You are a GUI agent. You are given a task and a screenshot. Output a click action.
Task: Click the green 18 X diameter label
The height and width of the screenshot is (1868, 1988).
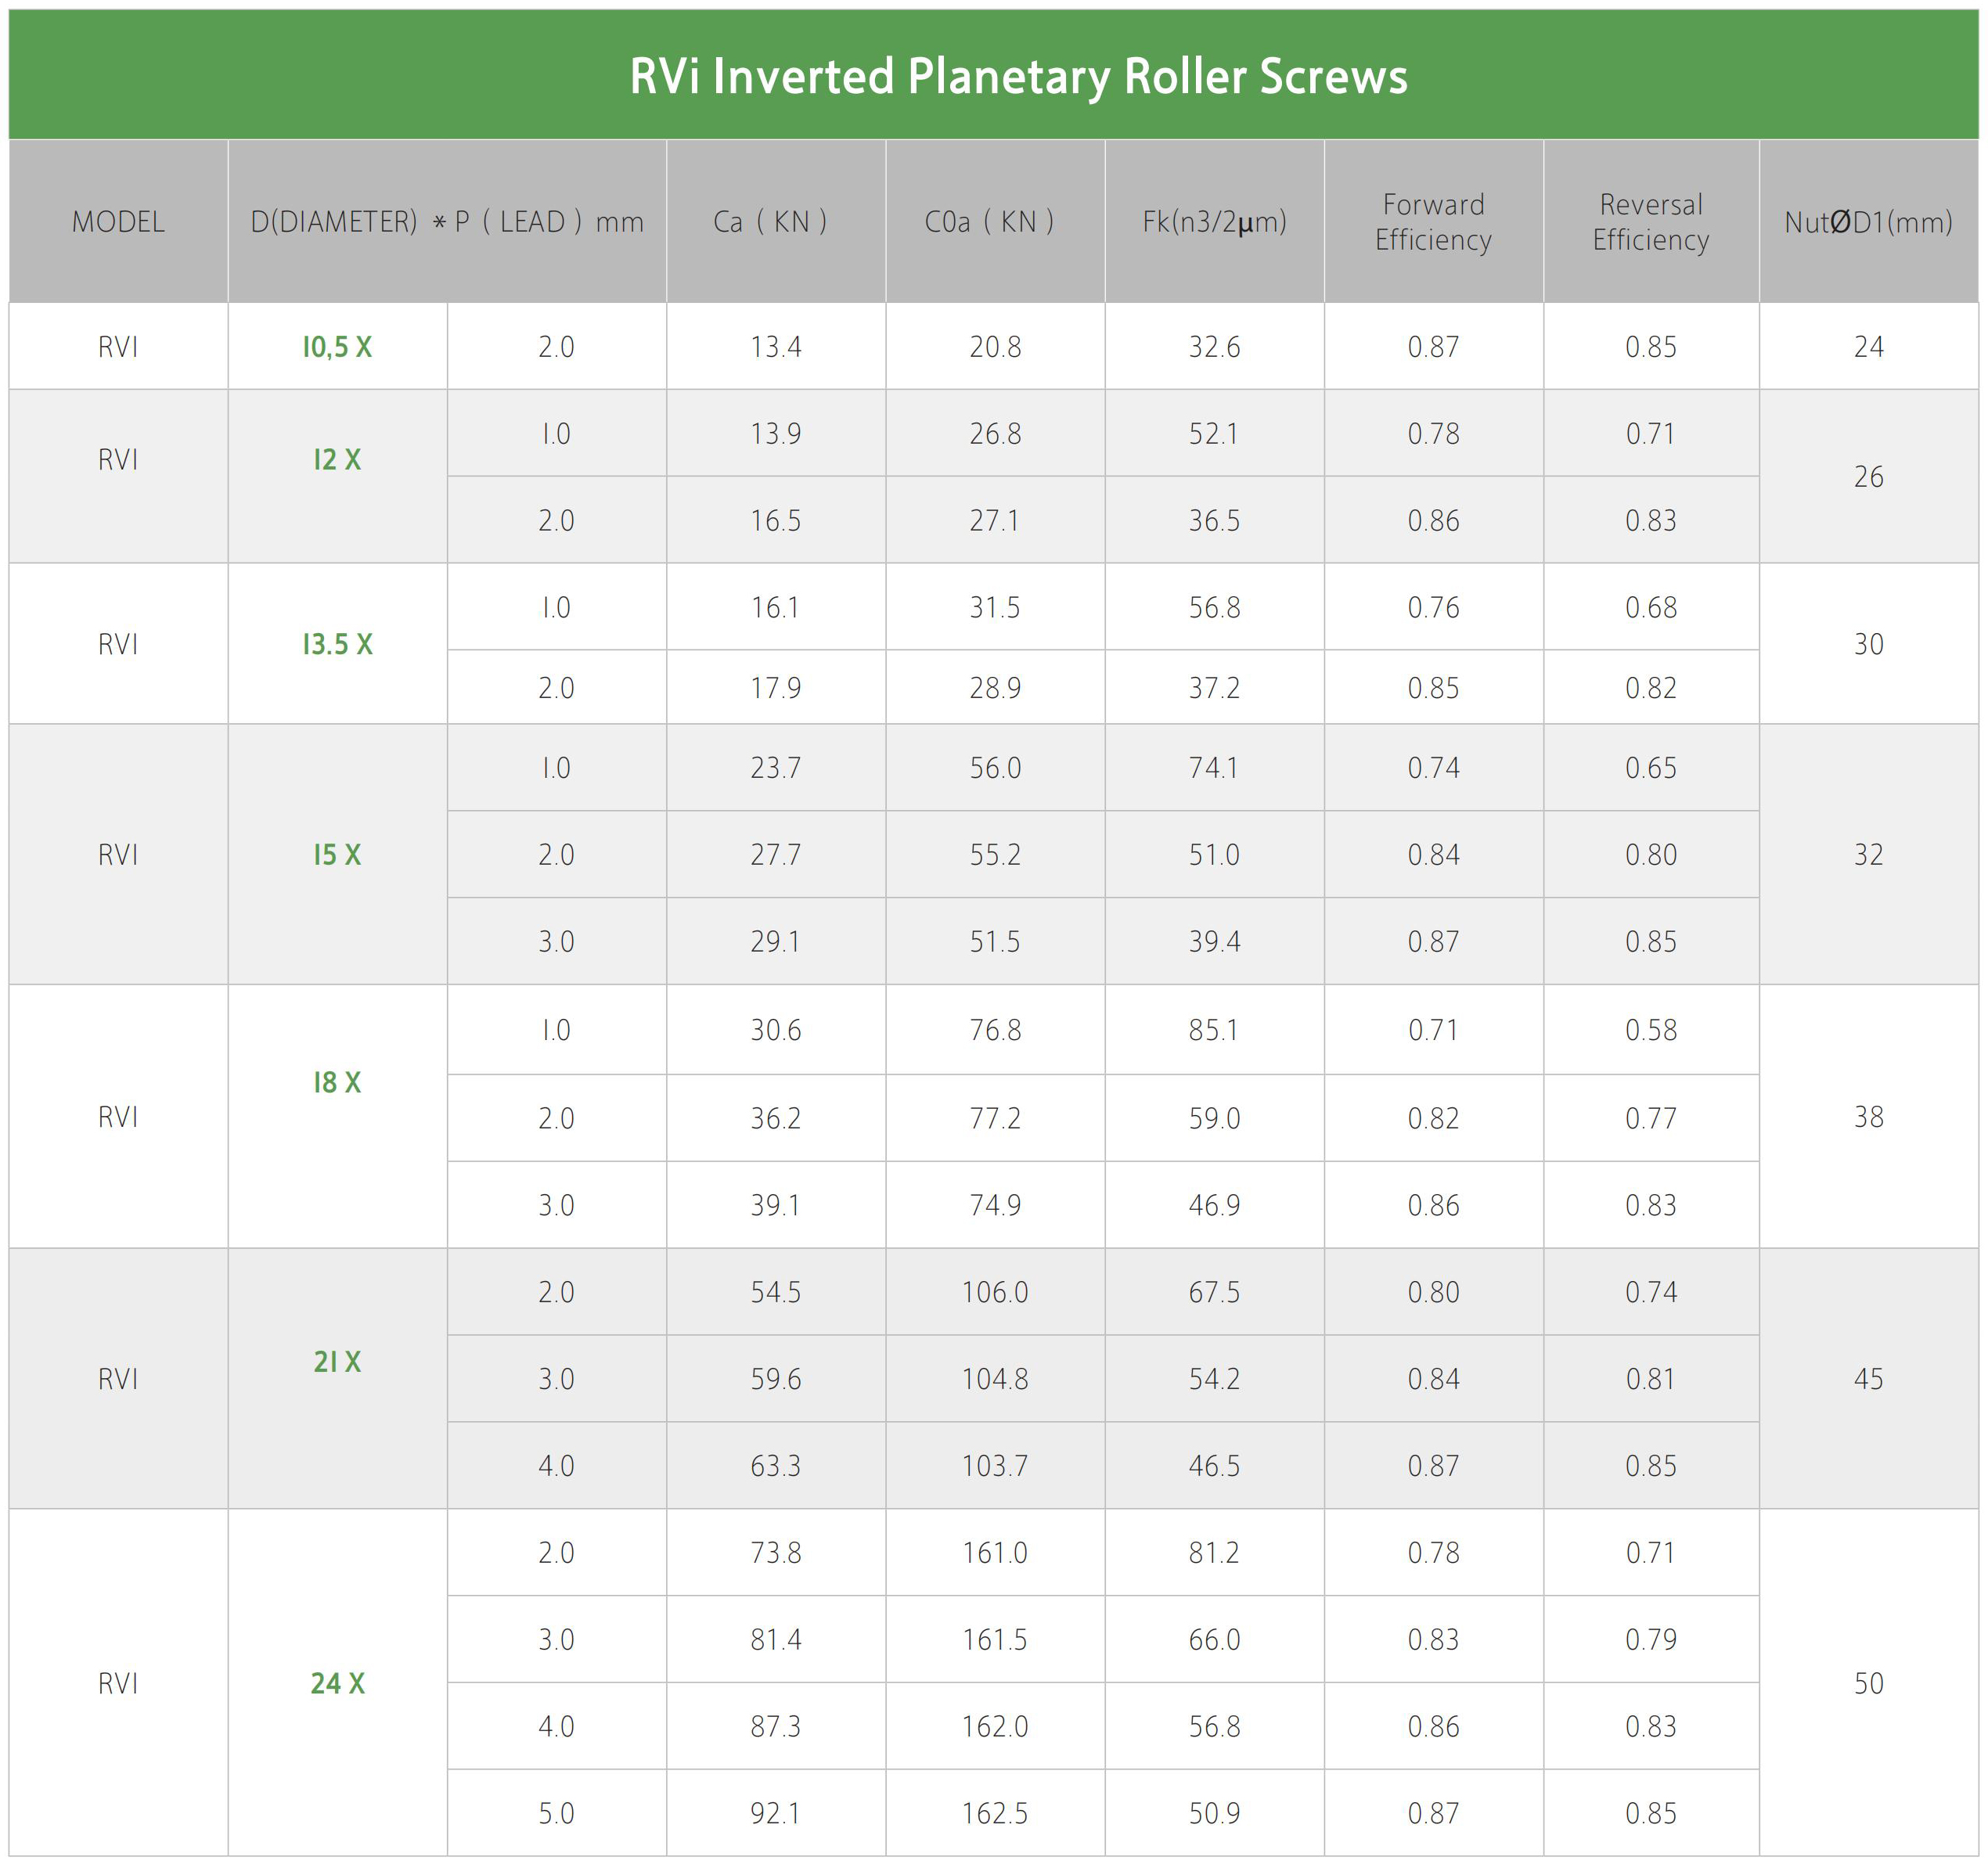[337, 1082]
